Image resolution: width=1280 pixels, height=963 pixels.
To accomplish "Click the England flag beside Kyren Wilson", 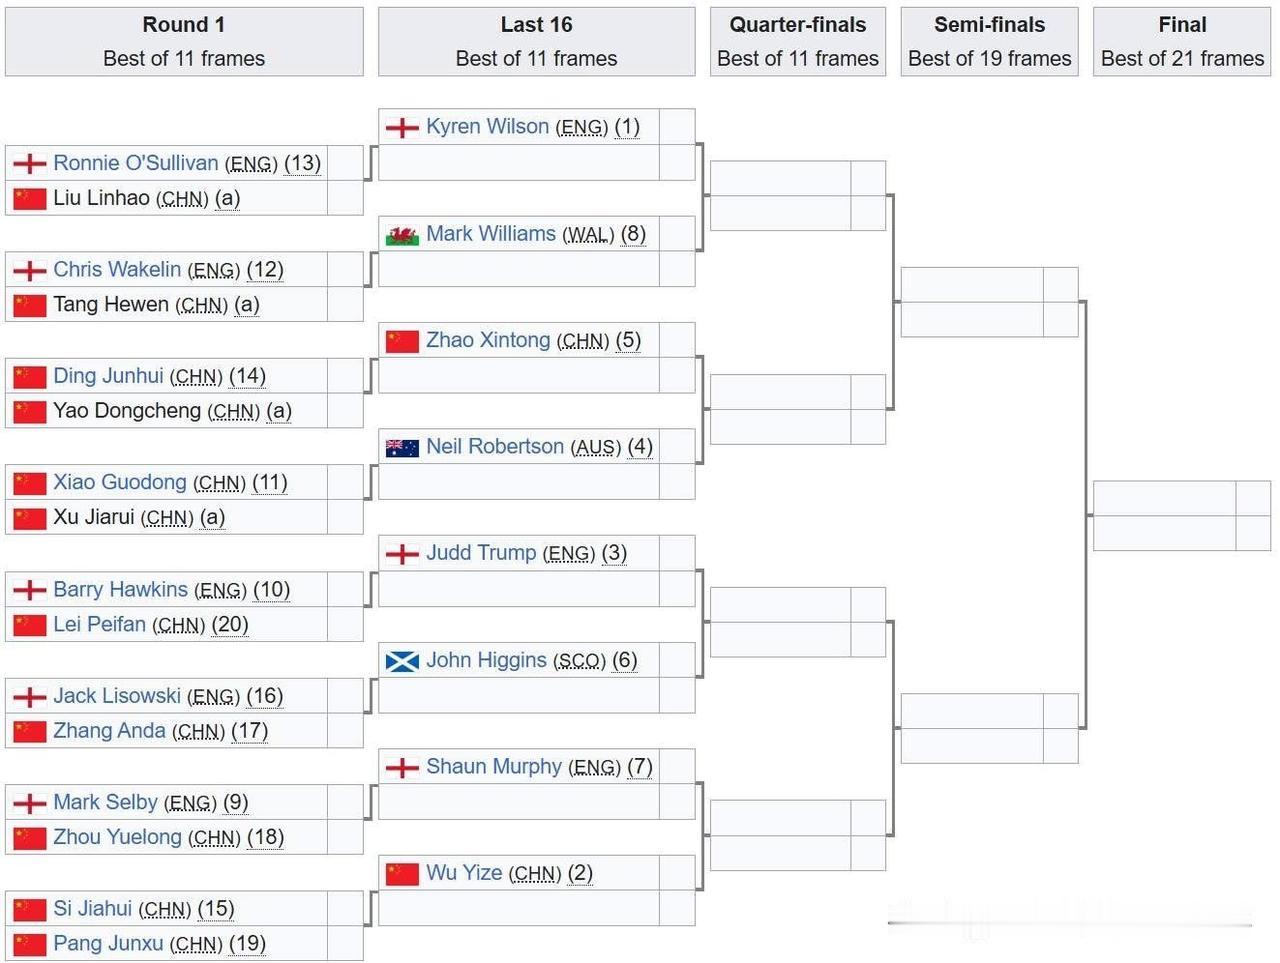I will click(x=402, y=128).
